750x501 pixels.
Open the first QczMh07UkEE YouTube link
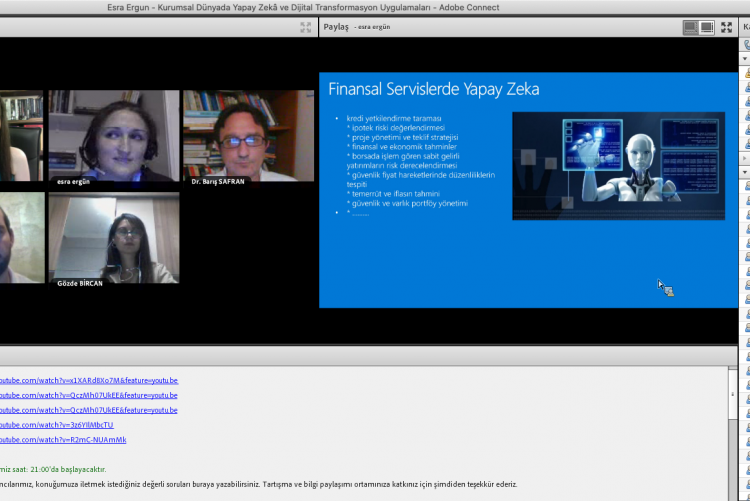88,395
